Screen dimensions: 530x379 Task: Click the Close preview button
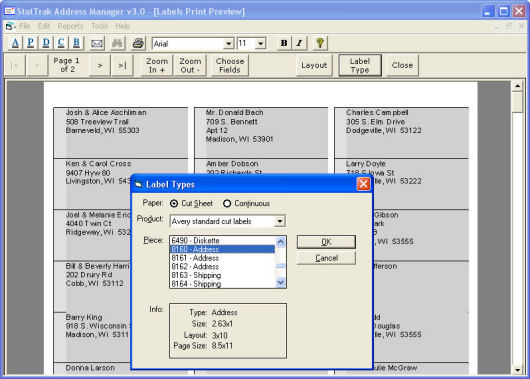[402, 65]
